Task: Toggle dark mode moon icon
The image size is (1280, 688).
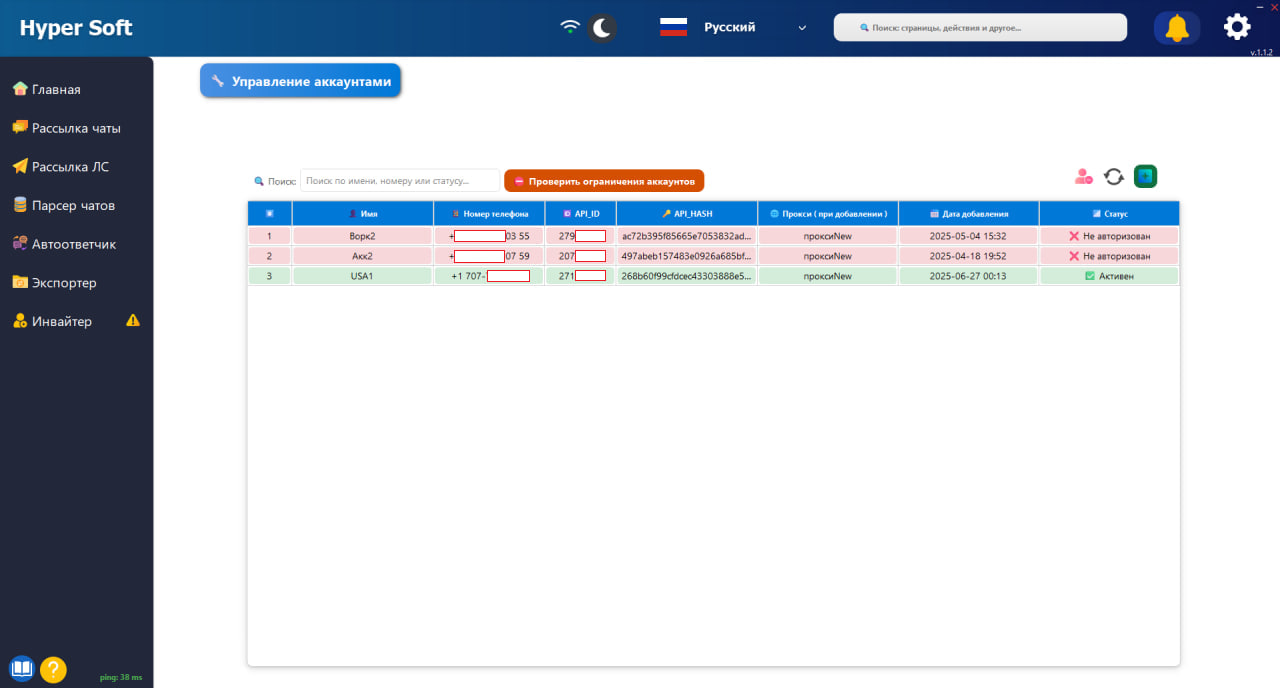Action: click(602, 28)
